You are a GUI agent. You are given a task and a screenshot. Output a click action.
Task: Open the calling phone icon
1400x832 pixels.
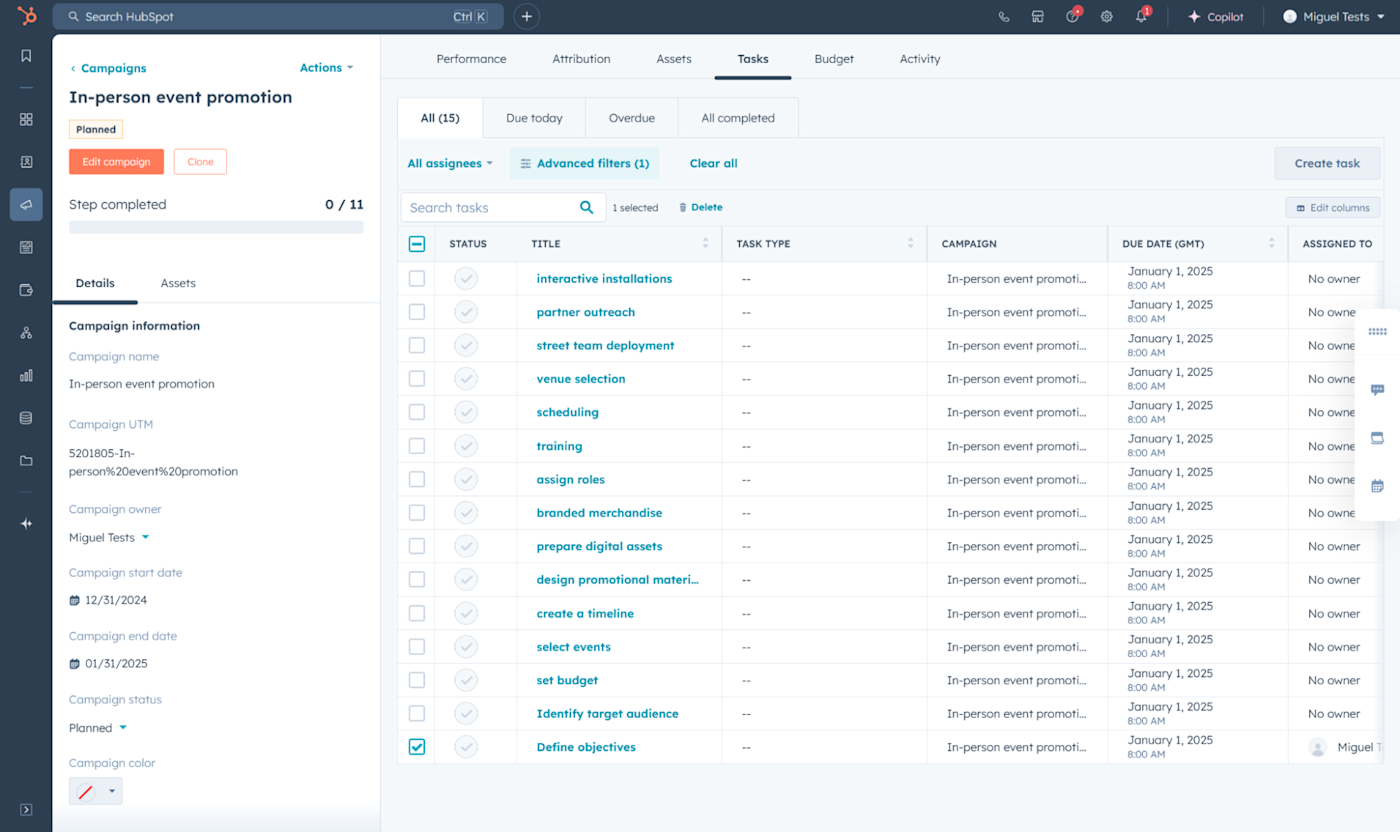click(x=1004, y=17)
